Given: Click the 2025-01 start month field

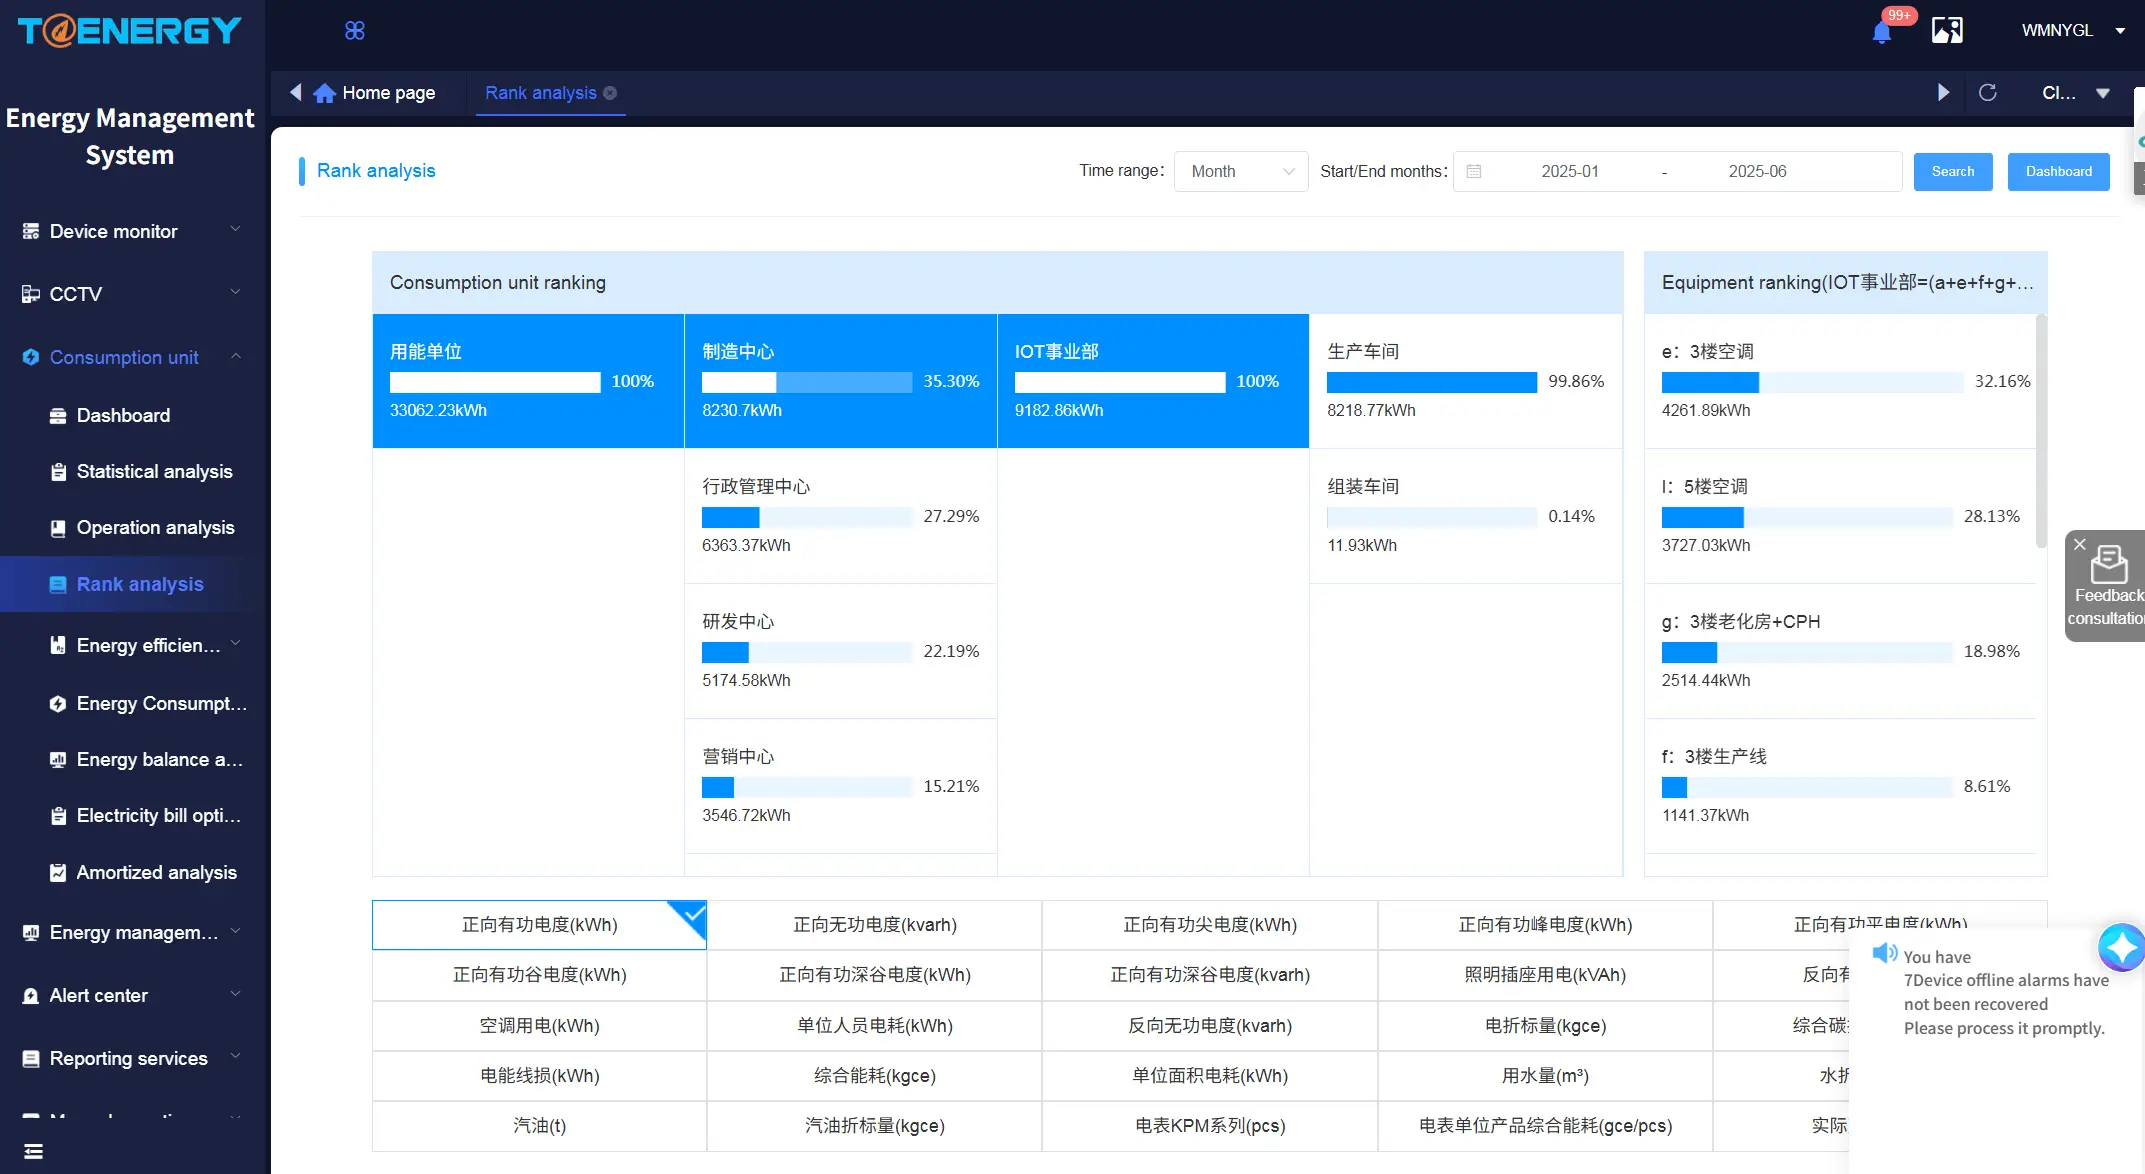Looking at the screenshot, I should pyautogui.click(x=1570, y=171).
